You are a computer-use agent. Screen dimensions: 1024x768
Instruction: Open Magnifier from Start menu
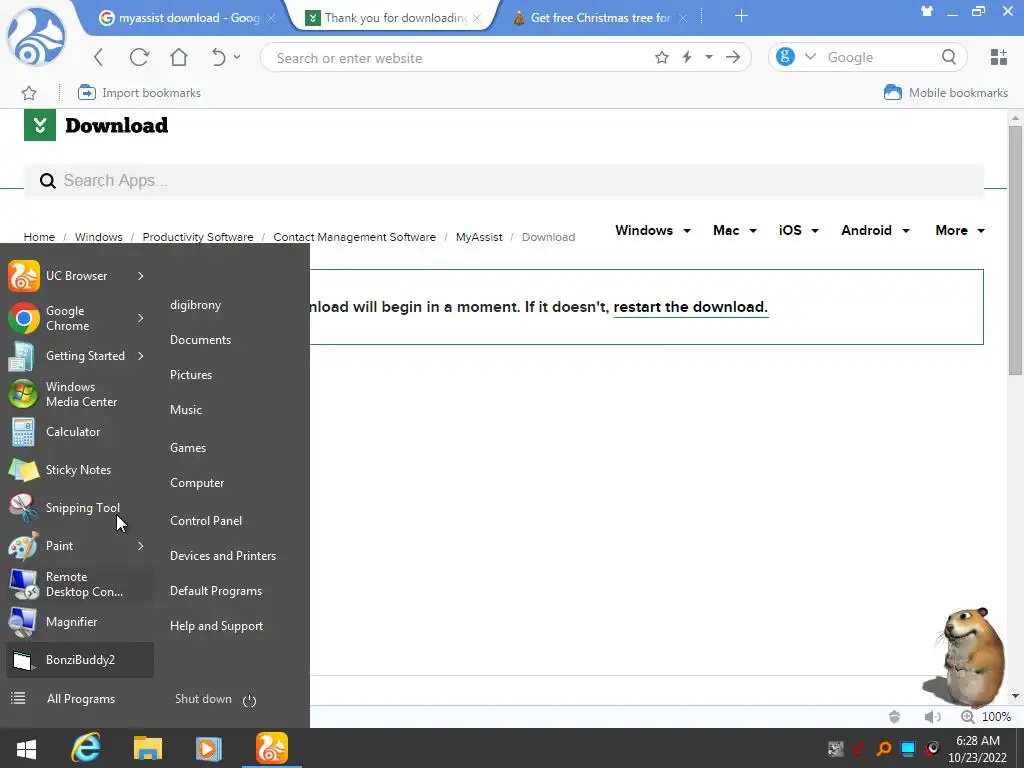point(80,622)
